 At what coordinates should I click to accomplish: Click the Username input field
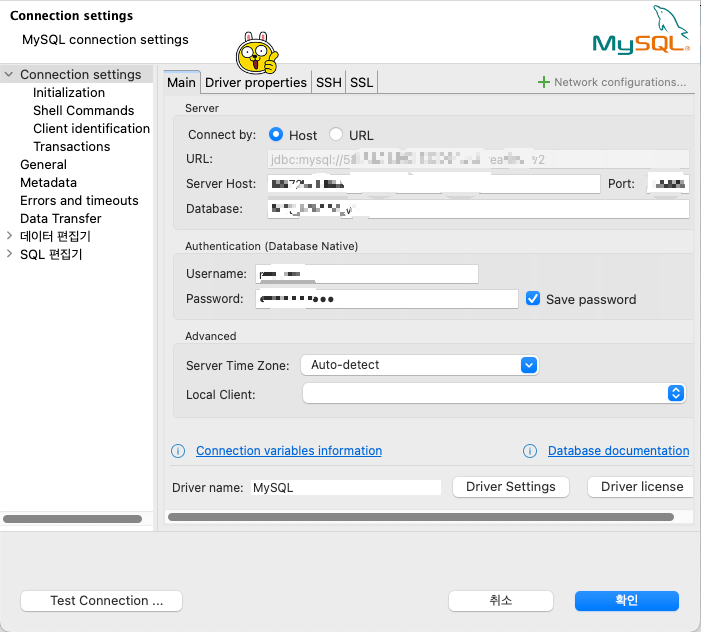coord(367,274)
